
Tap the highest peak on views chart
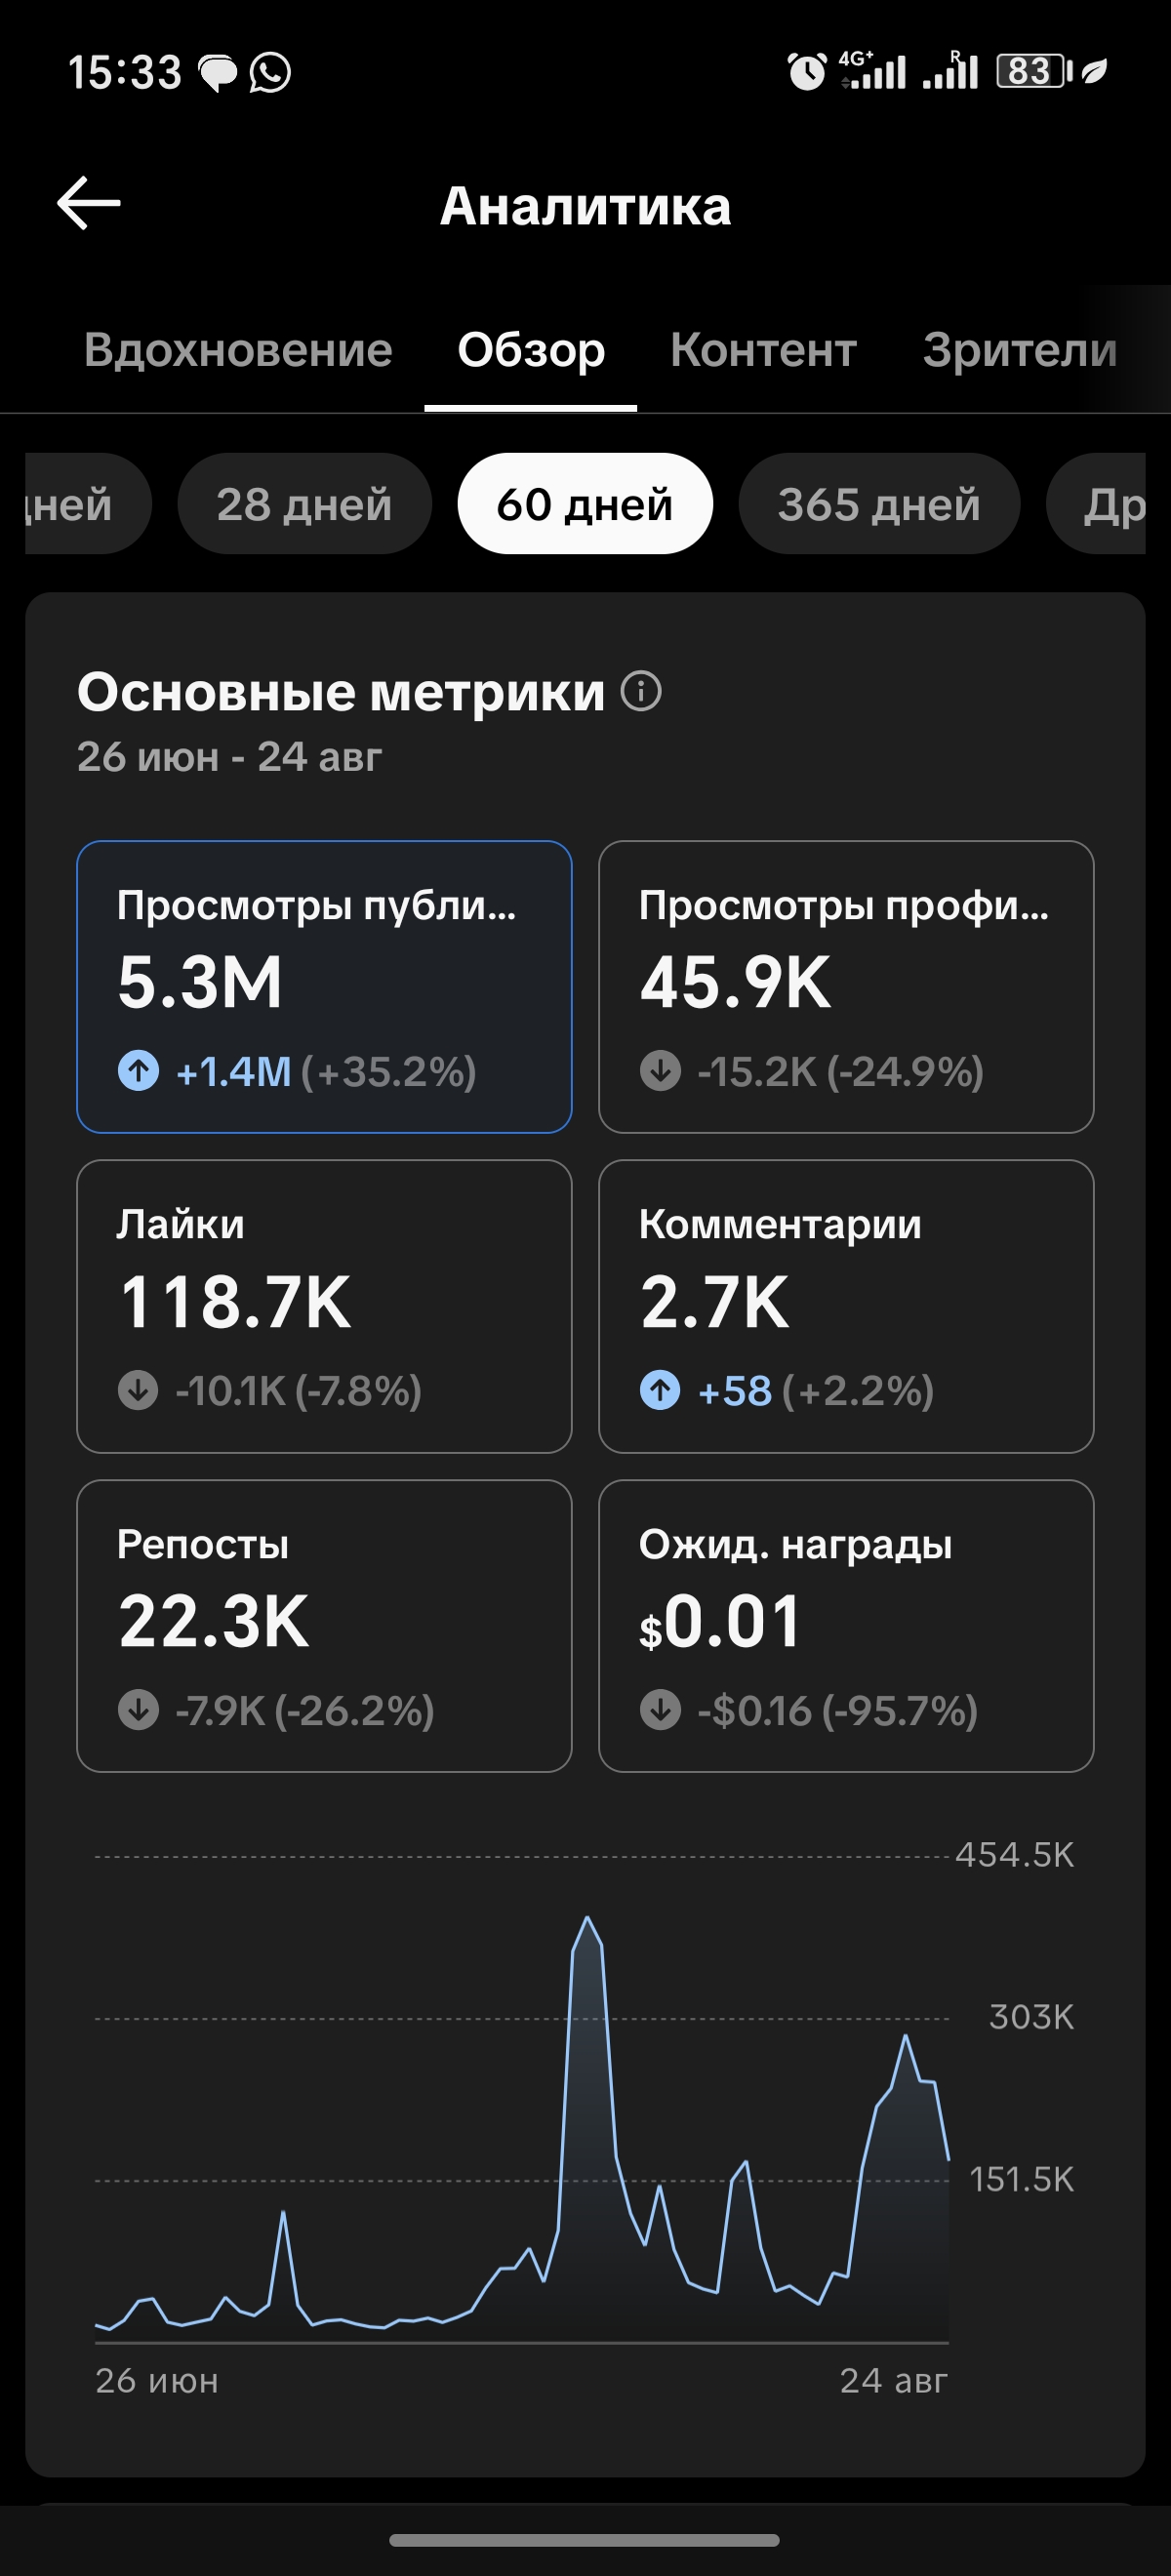pyautogui.click(x=587, y=1918)
